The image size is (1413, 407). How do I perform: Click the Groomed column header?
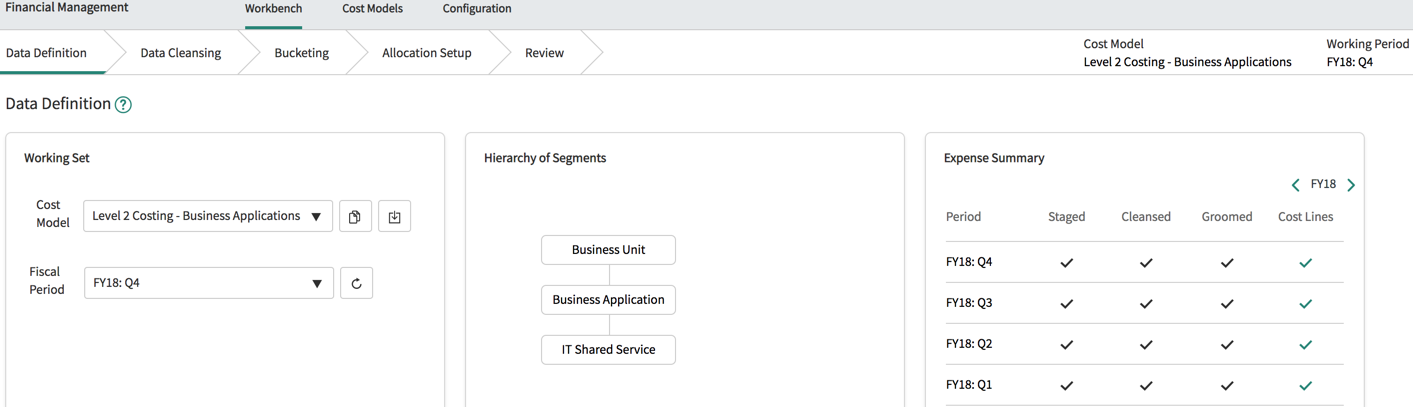click(1227, 217)
